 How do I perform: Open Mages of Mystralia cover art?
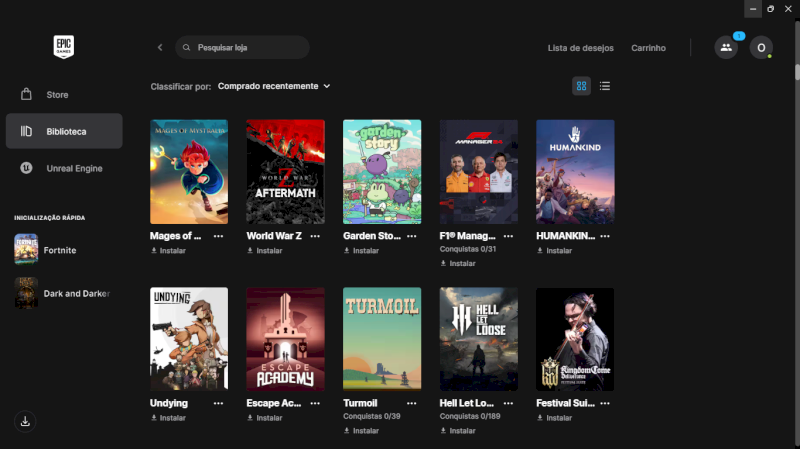click(189, 171)
